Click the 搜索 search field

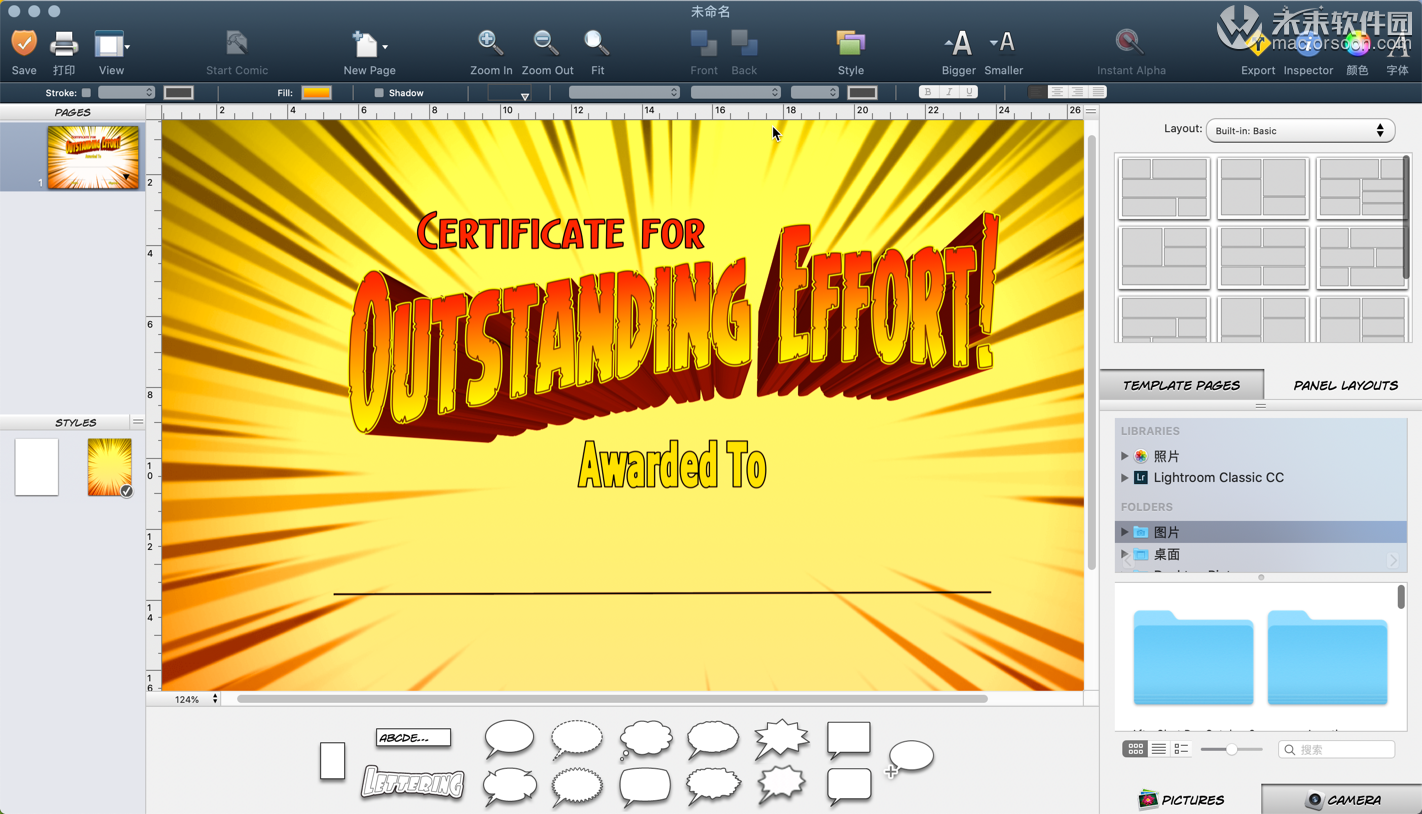[1337, 749]
